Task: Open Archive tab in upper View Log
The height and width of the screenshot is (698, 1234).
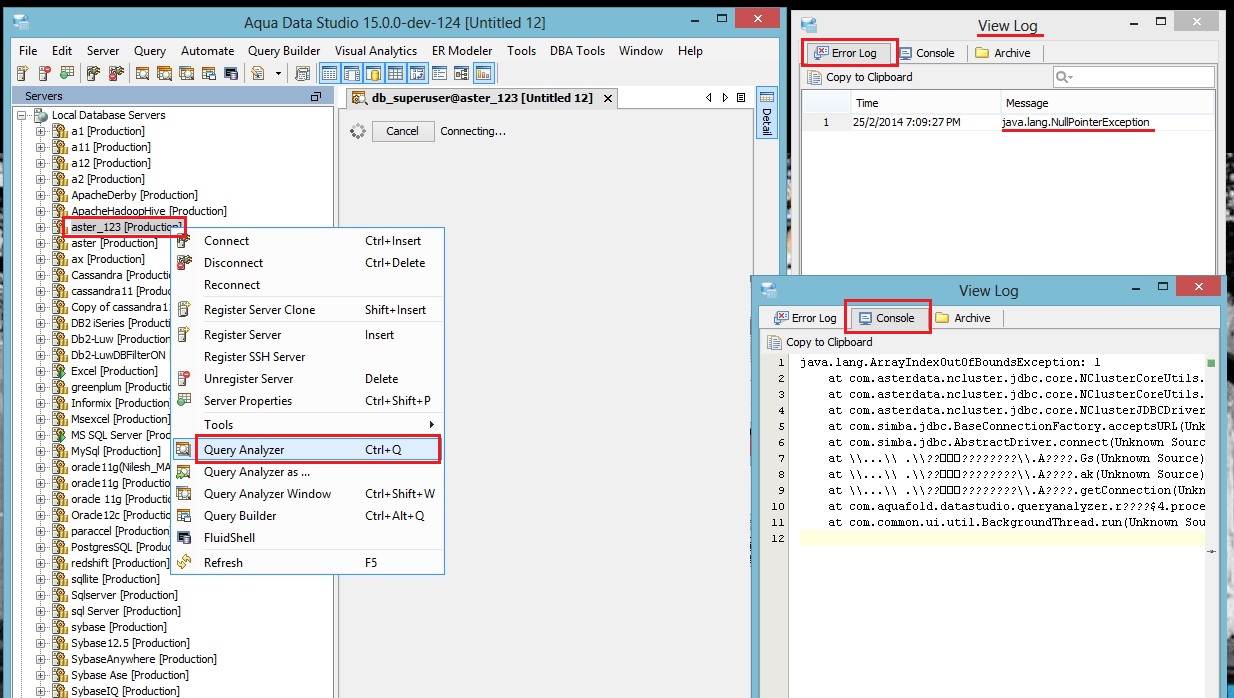Action: [x=1003, y=53]
